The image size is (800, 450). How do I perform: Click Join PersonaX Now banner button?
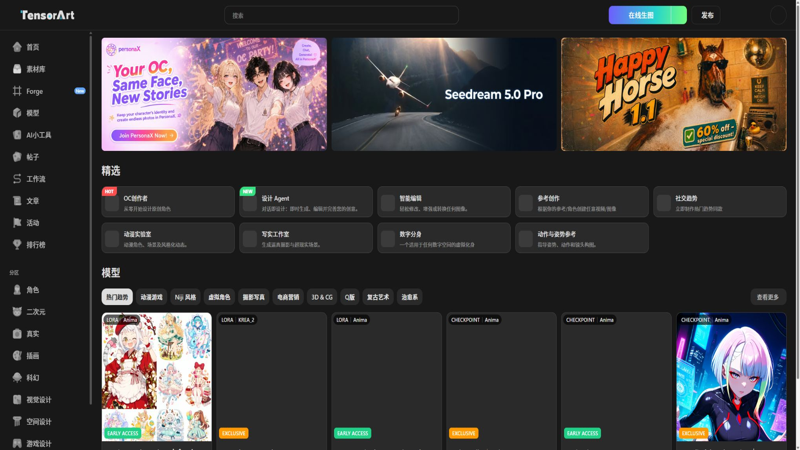coord(144,135)
